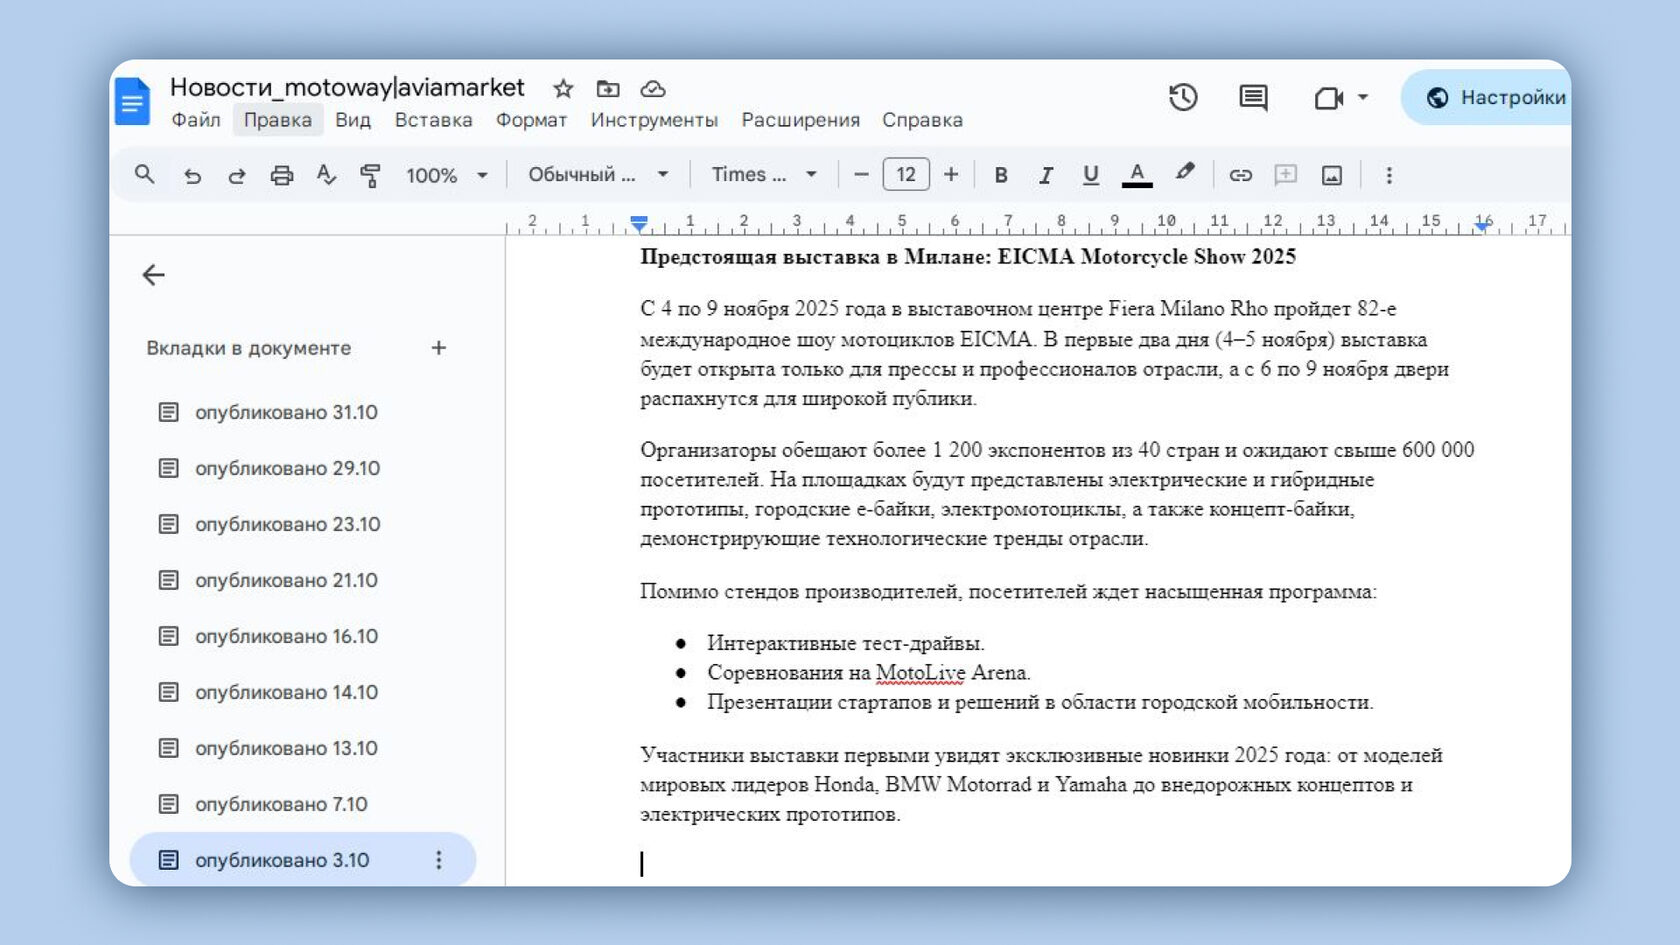Open the 100% zoom dropdown
Screen dimensions: 1680x945
(446, 176)
